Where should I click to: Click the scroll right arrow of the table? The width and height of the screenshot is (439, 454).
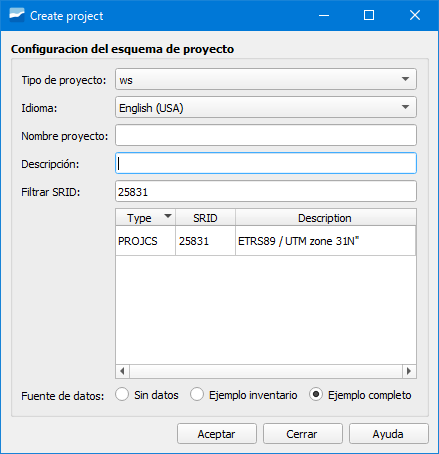click(409, 371)
